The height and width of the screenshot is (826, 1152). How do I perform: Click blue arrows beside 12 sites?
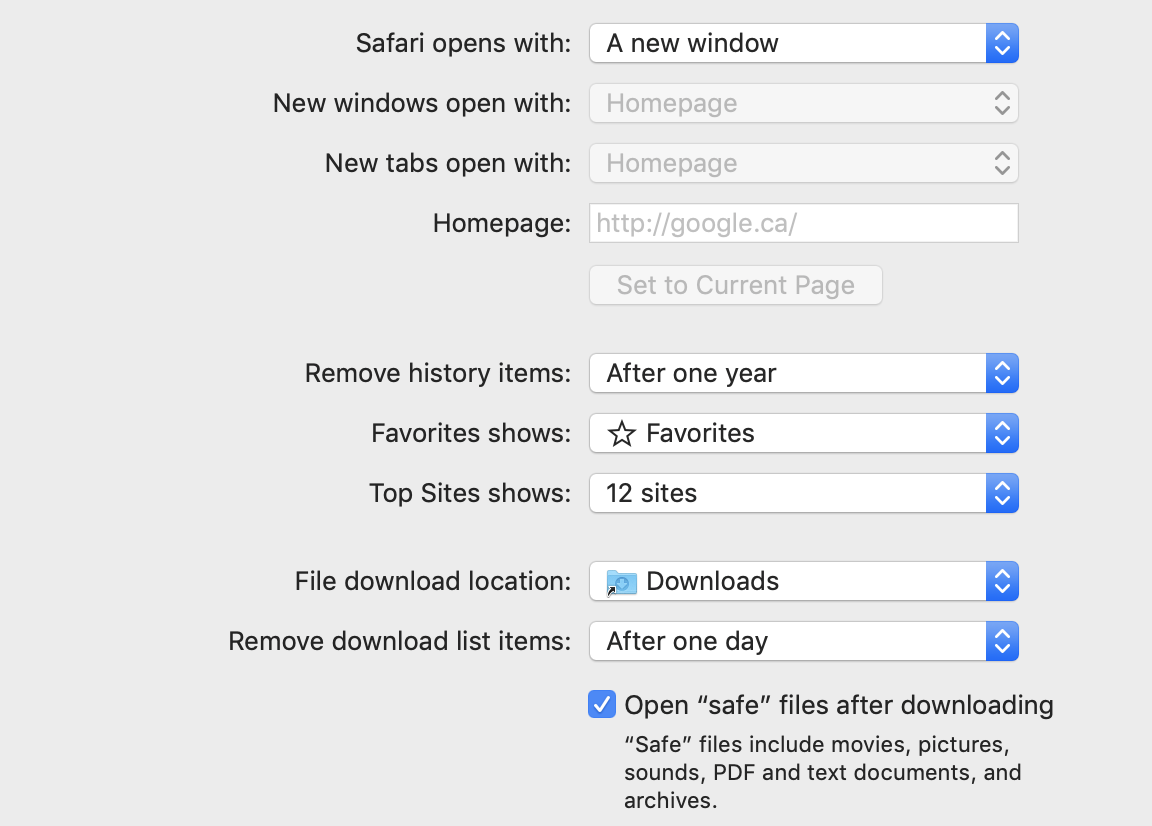(1002, 493)
